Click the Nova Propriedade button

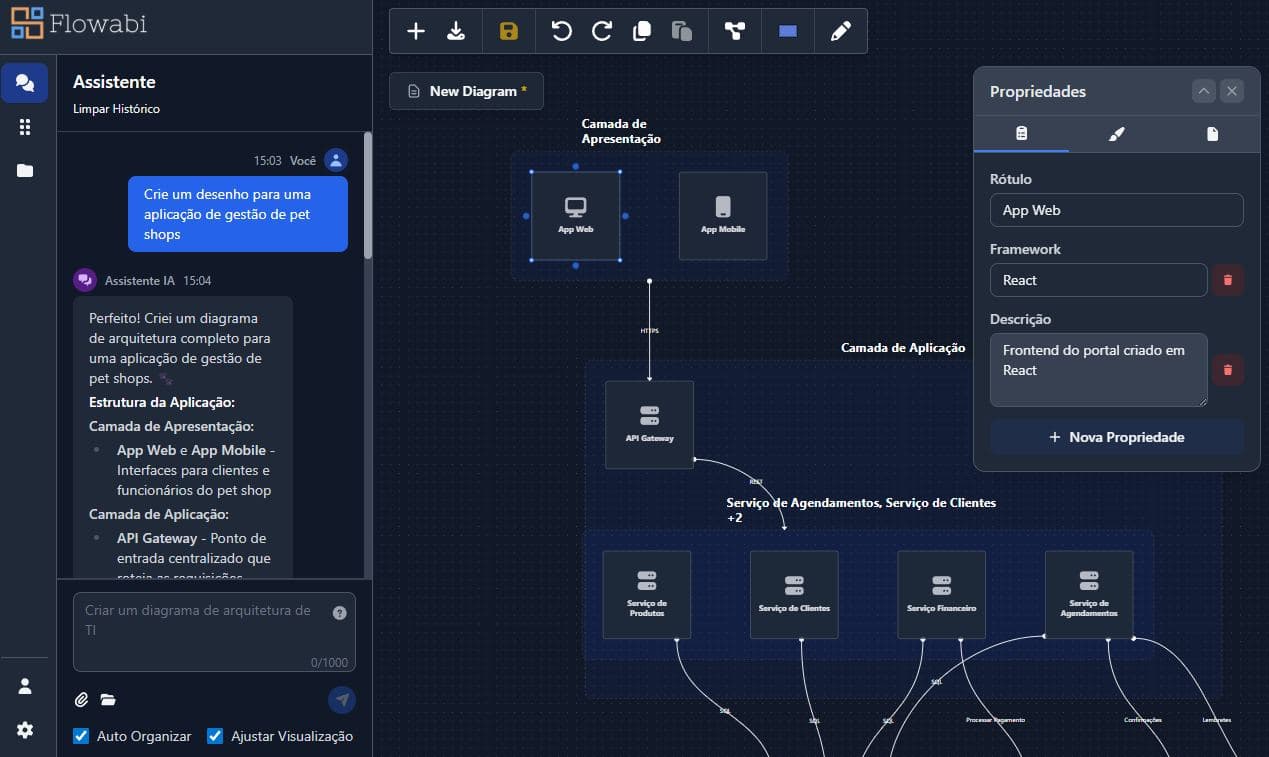1116,437
